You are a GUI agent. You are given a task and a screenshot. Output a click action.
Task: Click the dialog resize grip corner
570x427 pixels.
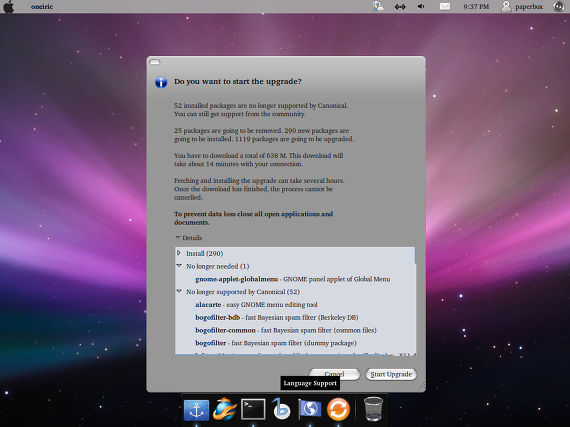[421, 386]
